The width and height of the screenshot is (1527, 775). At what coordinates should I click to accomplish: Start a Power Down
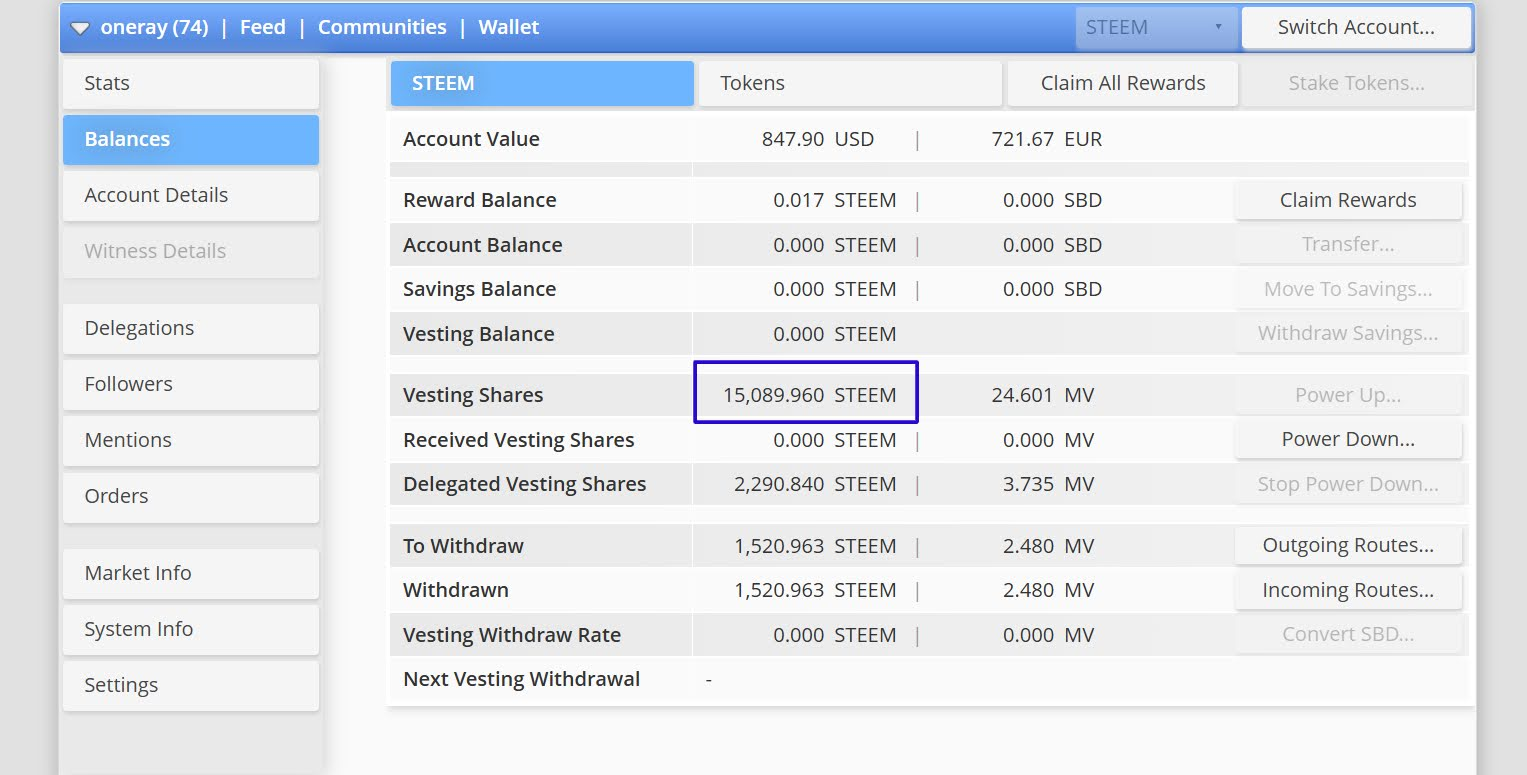click(x=1348, y=440)
